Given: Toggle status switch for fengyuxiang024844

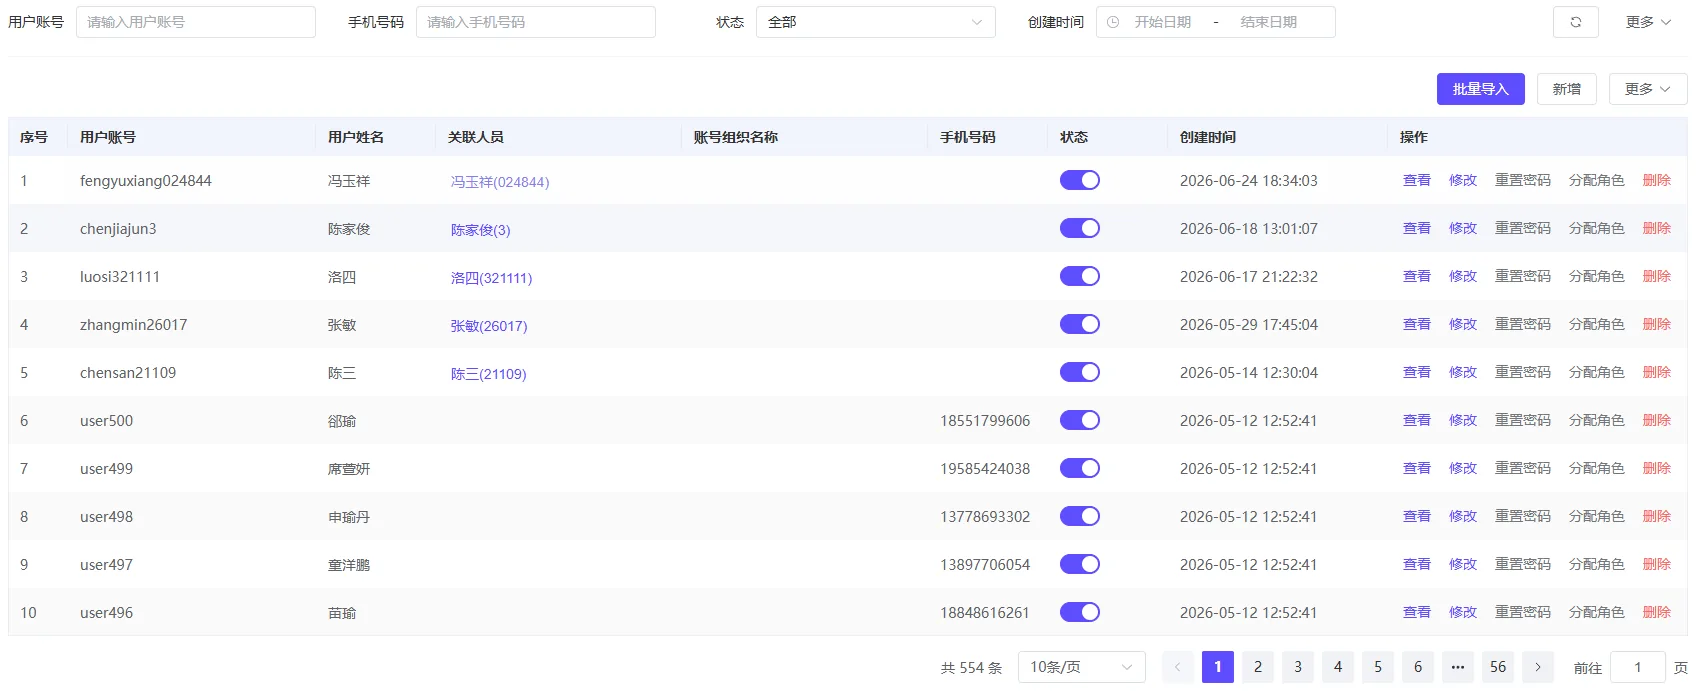Looking at the screenshot, I should (x=1080, y=180).
